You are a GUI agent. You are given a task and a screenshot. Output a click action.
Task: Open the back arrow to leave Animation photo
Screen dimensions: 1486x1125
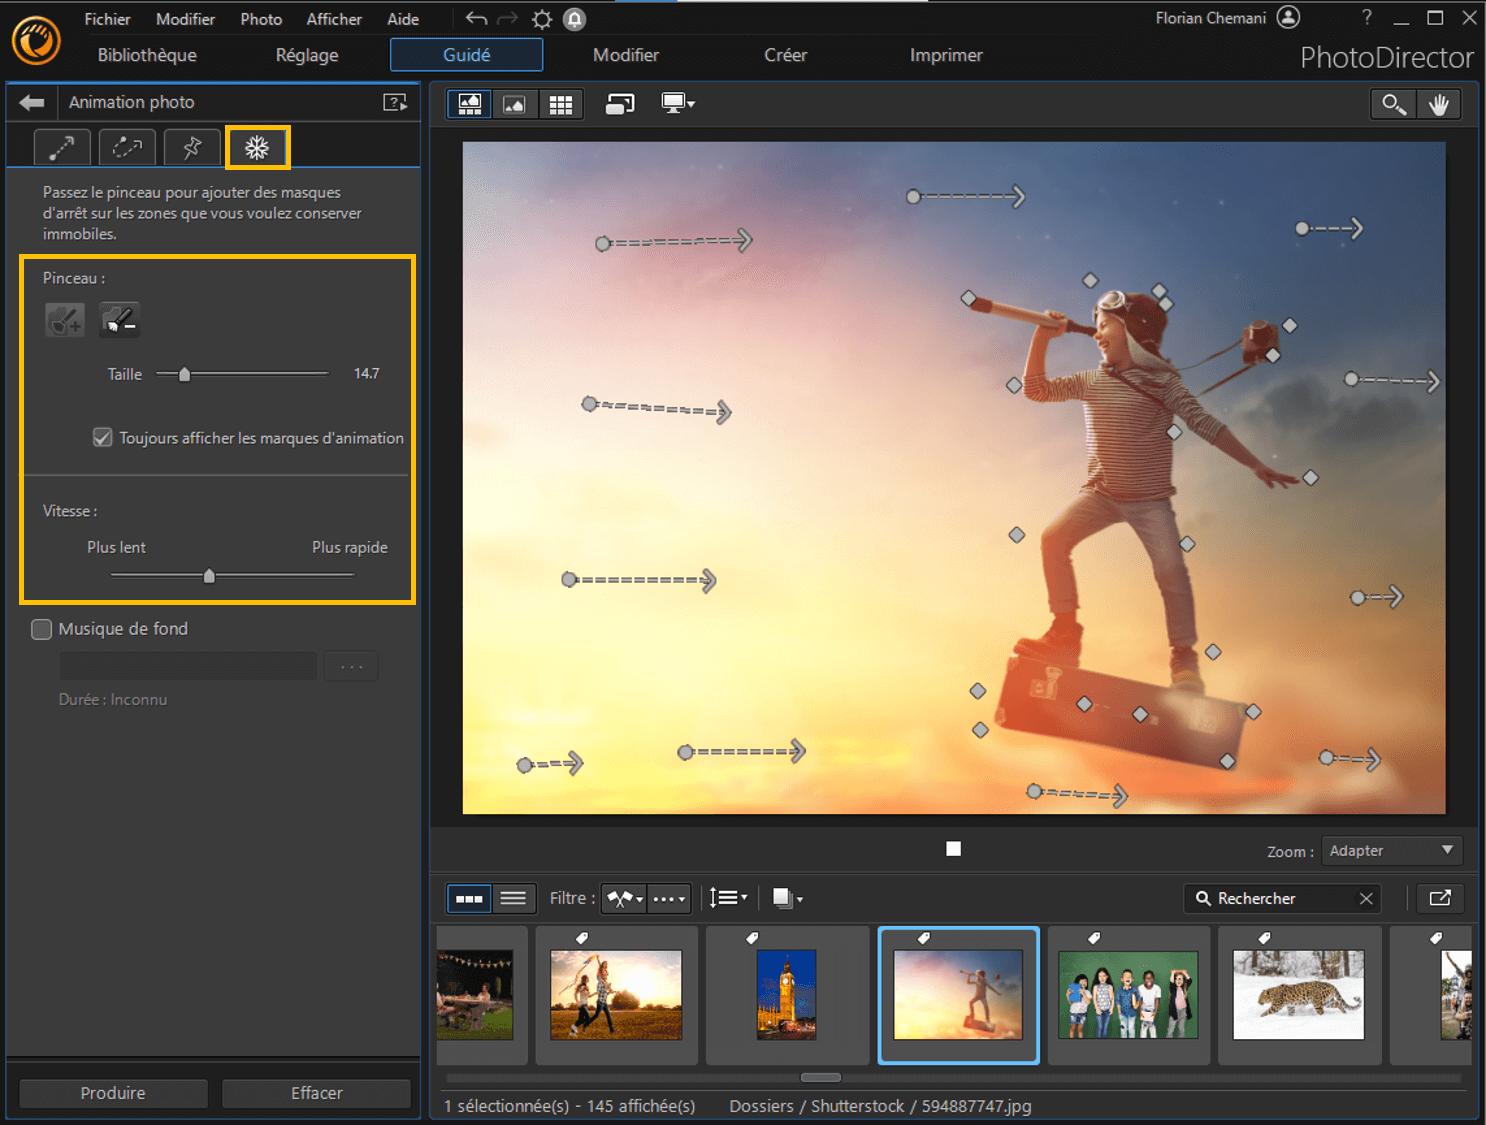31,102
